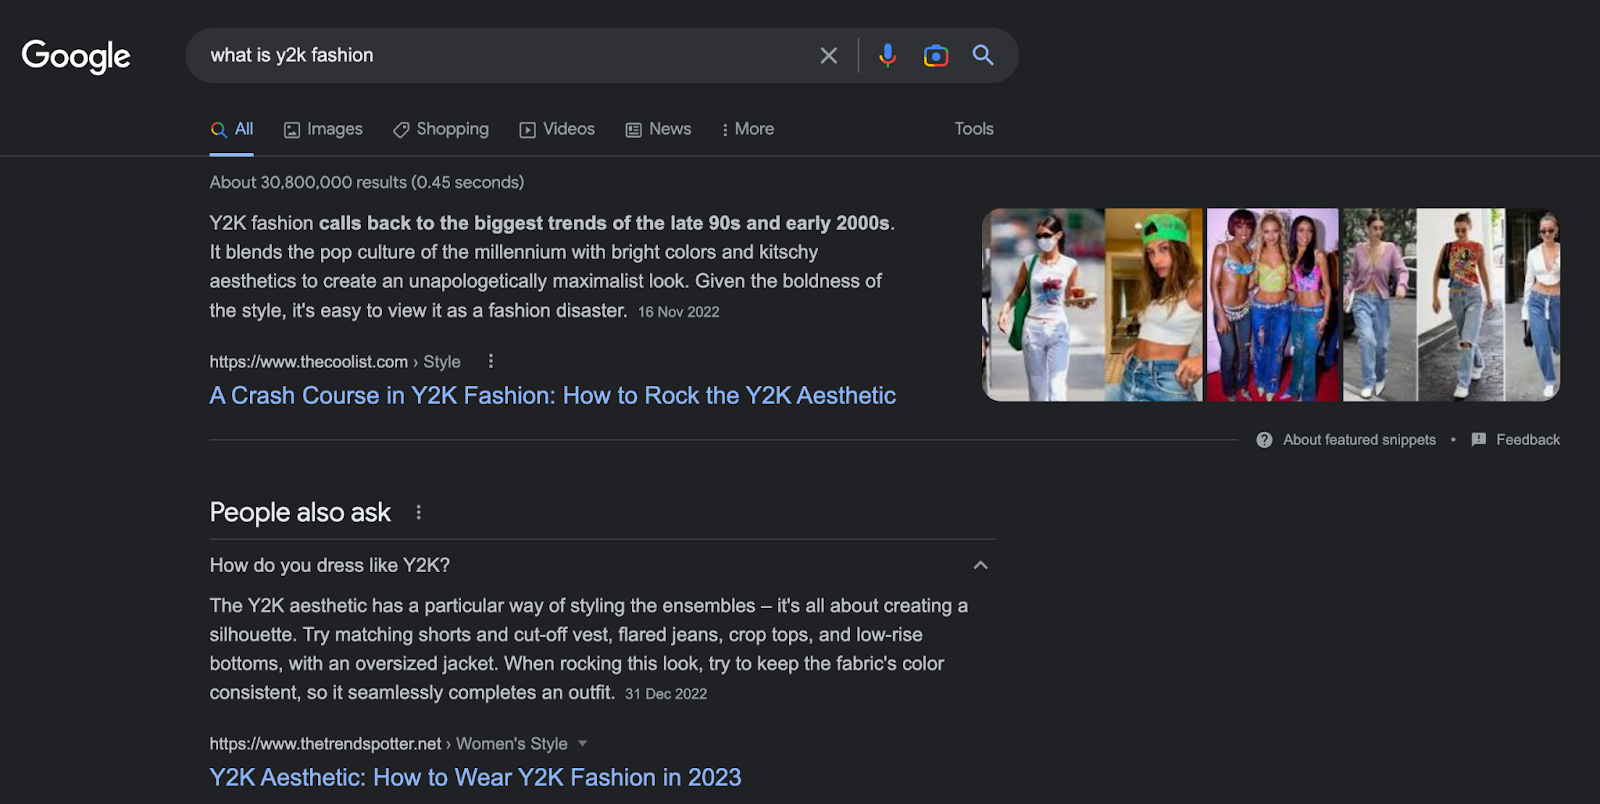Expand dropdown arrow next to Women's Style
This screenshot has height=804, width=1600.
tap(583, 744)
